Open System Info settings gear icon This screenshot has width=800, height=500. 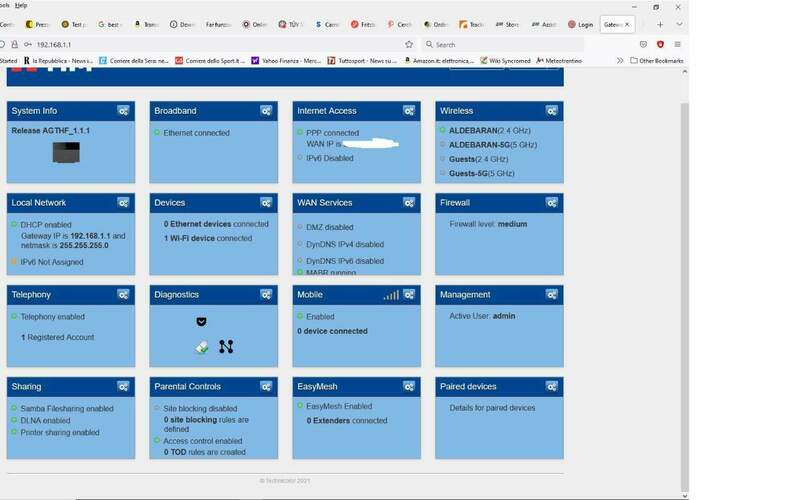[123, 111]
